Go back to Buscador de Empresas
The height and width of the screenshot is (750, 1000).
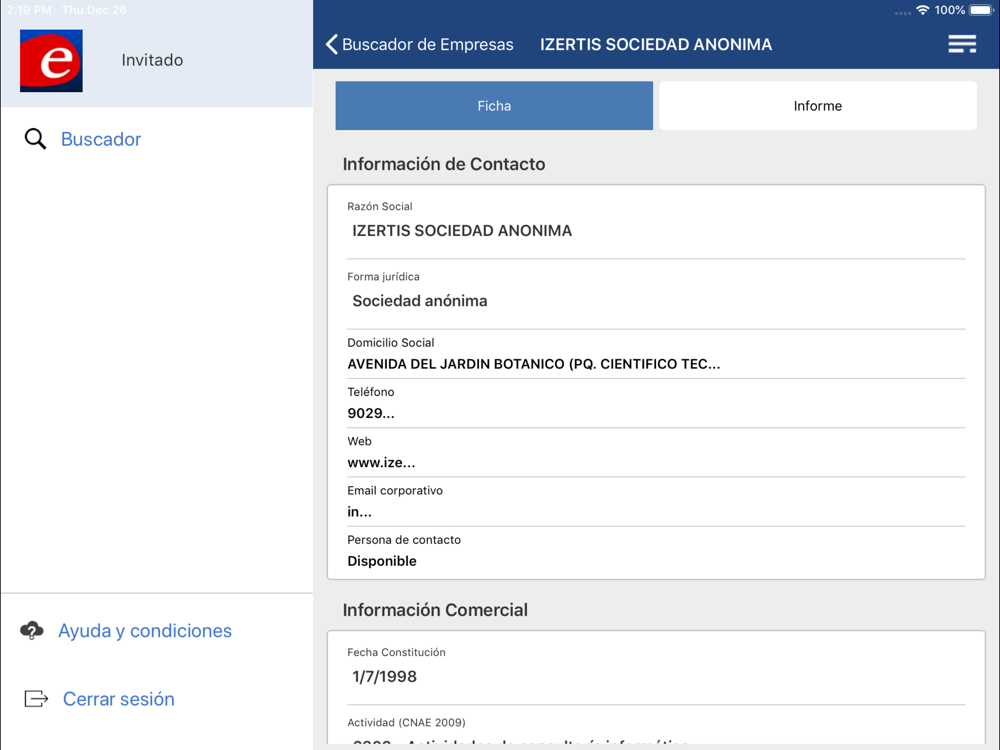coord(427,44)
